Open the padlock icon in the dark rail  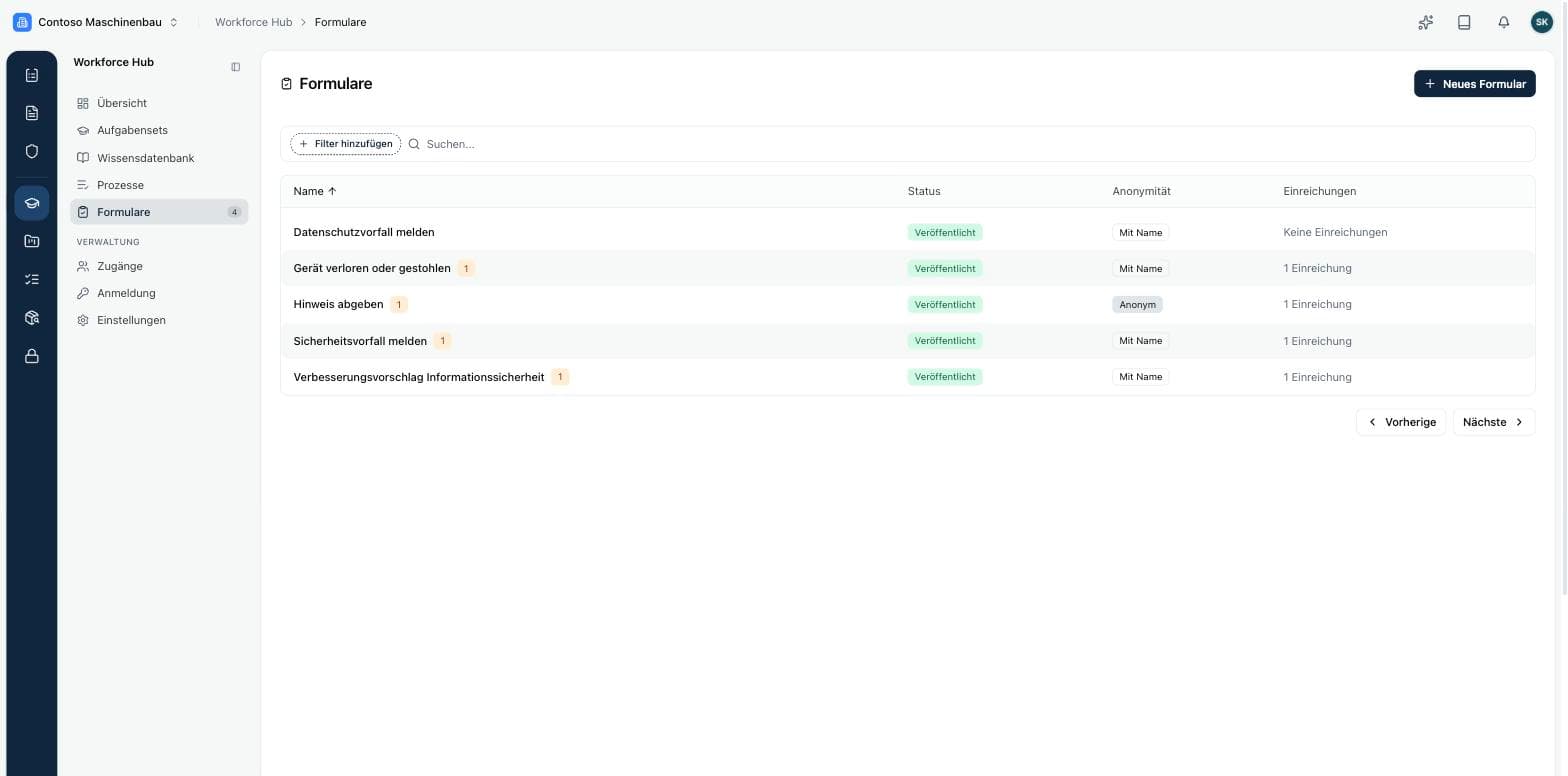pyautogui.click(x=31, y=357)
